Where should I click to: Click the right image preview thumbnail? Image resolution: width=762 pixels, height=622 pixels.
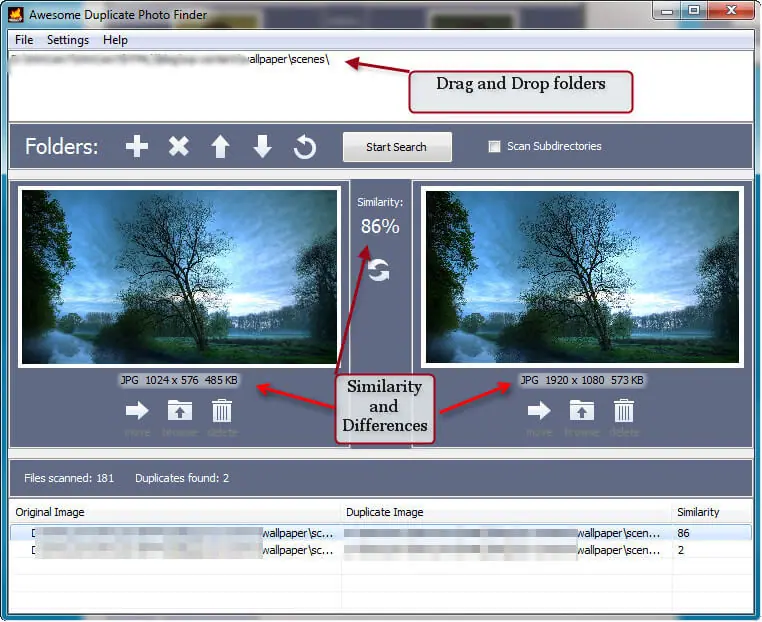[x=582, y=276]
